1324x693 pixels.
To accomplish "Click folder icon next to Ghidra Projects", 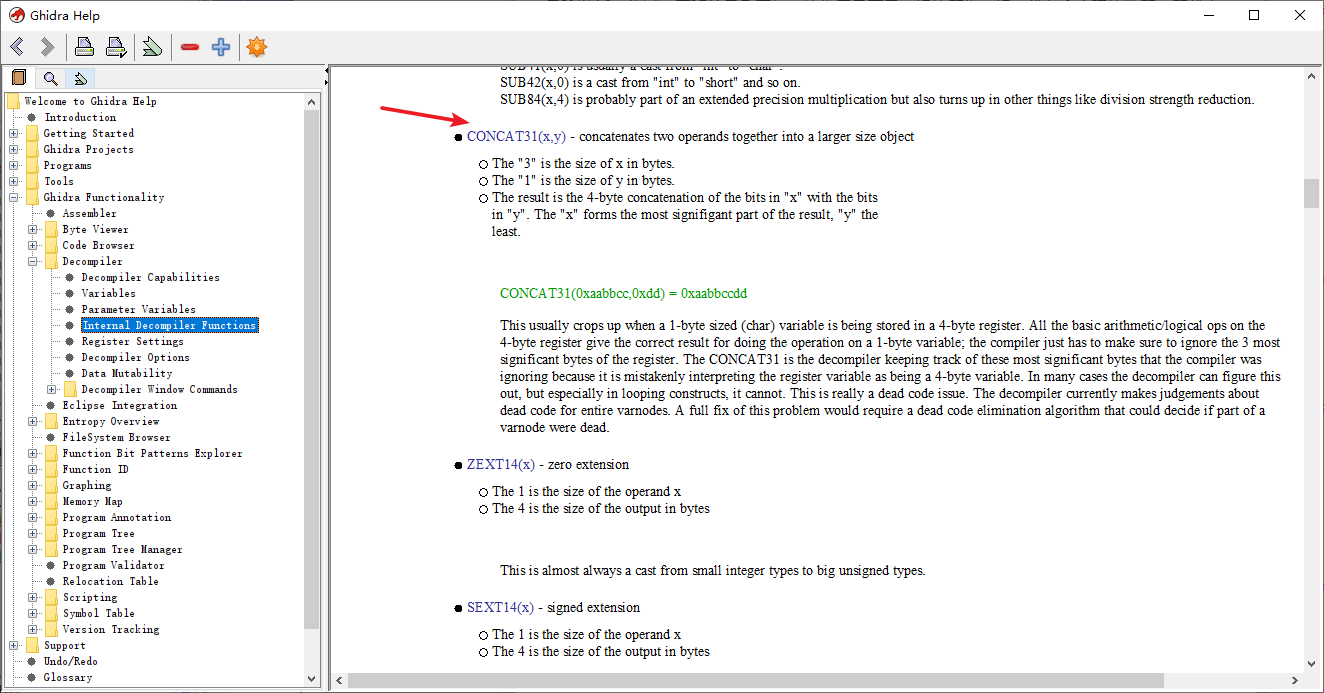I will pos(32,149).
